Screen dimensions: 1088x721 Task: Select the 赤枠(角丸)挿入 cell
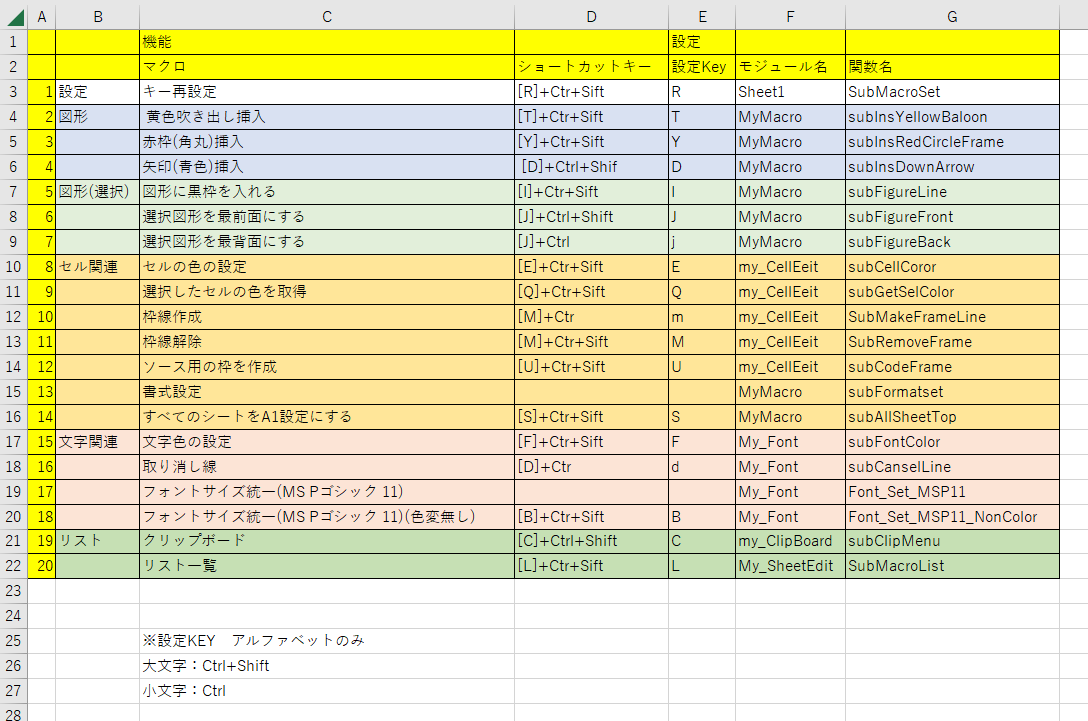327,142
